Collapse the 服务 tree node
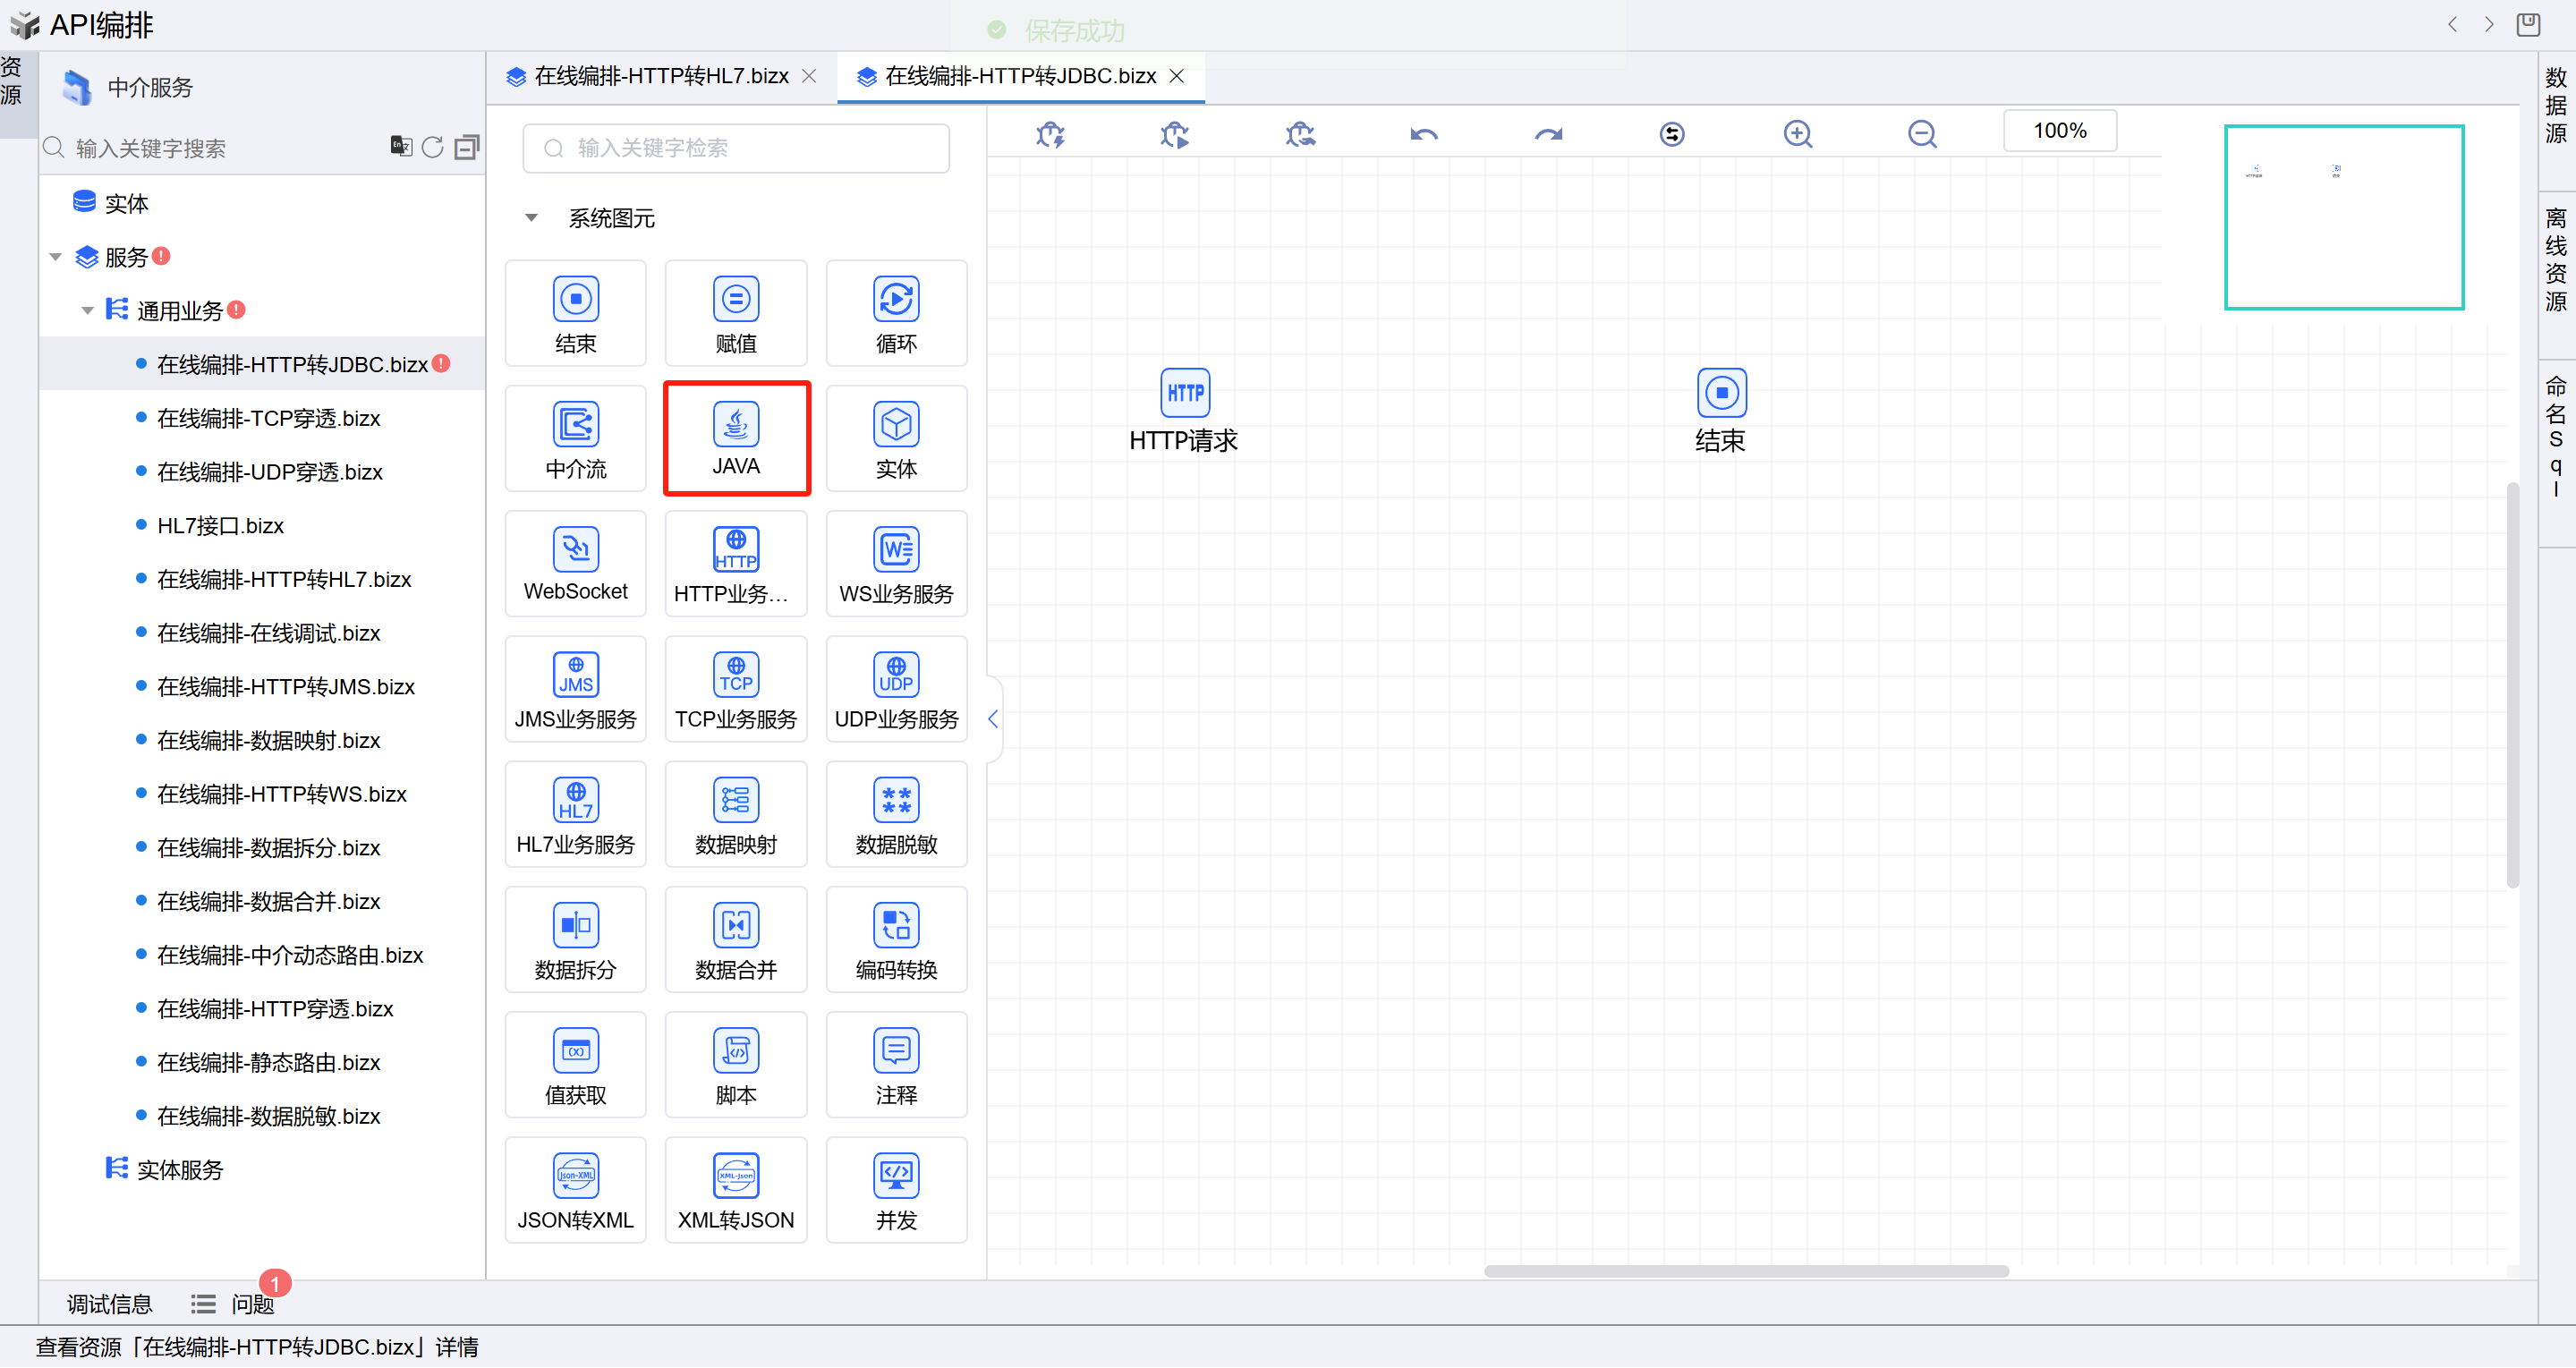 point(56,257)
